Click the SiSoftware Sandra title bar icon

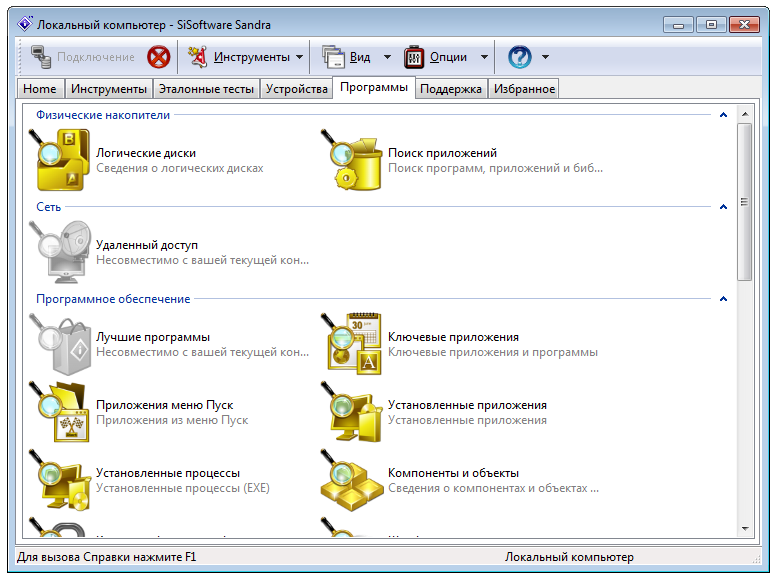25,23
